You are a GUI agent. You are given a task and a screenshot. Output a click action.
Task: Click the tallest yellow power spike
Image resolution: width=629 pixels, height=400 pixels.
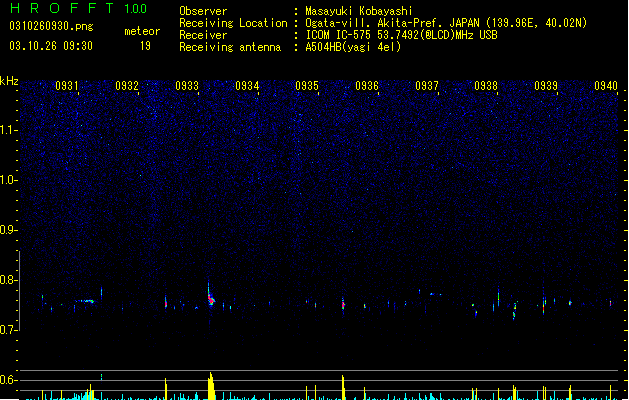[x=211, y=386]
